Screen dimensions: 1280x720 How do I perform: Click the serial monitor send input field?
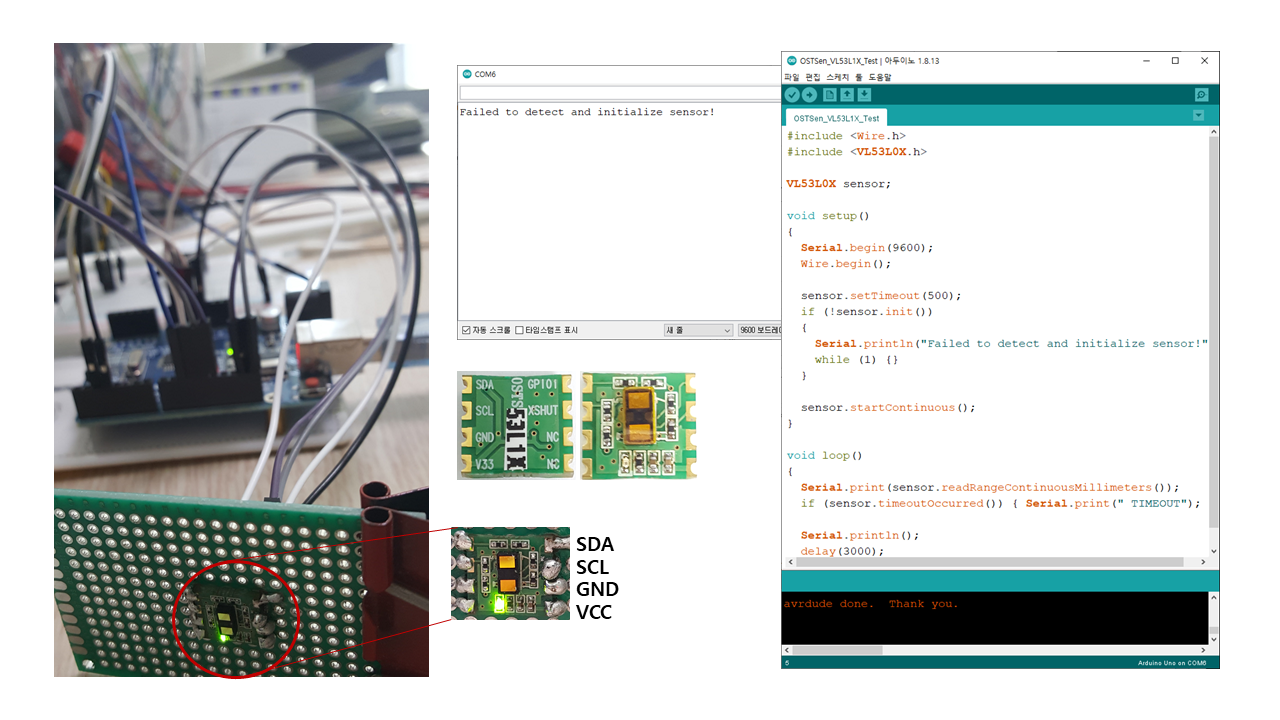(618, 93)
